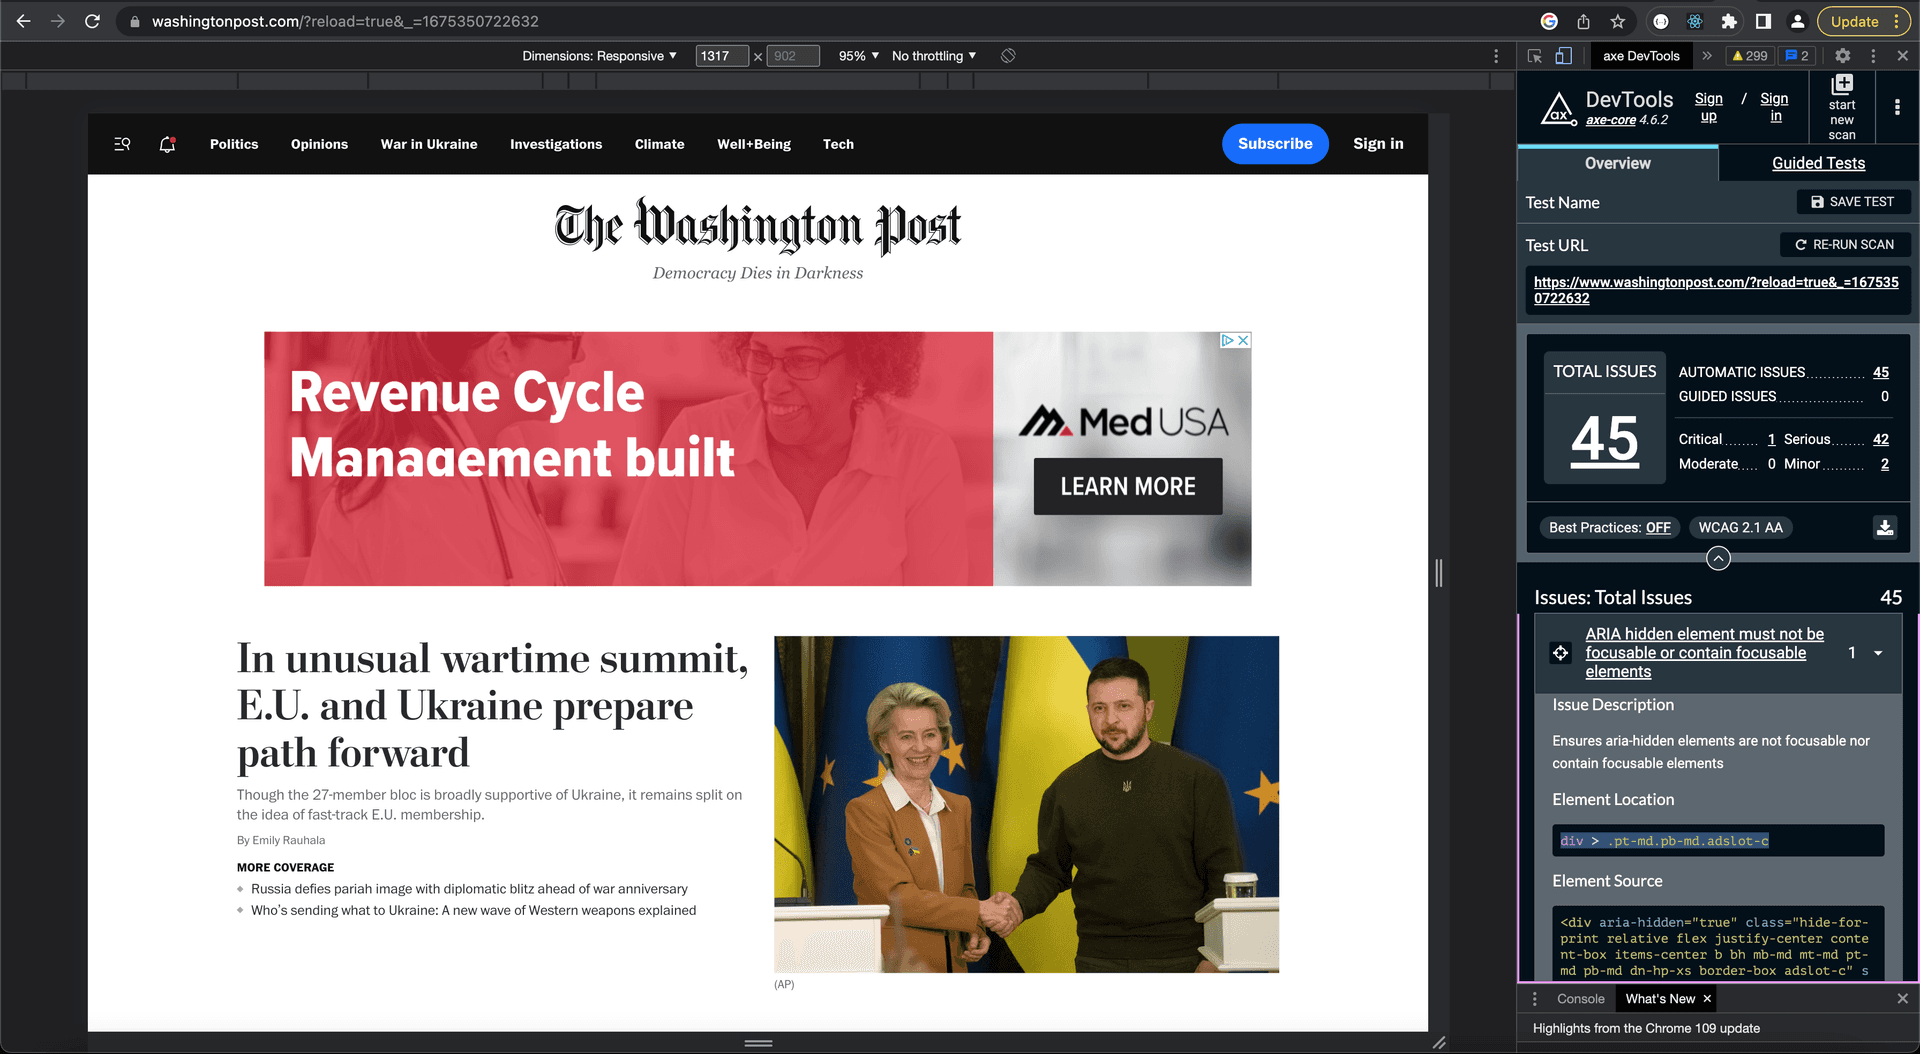Open the No throttling dropdown

(x=930, y=56)
